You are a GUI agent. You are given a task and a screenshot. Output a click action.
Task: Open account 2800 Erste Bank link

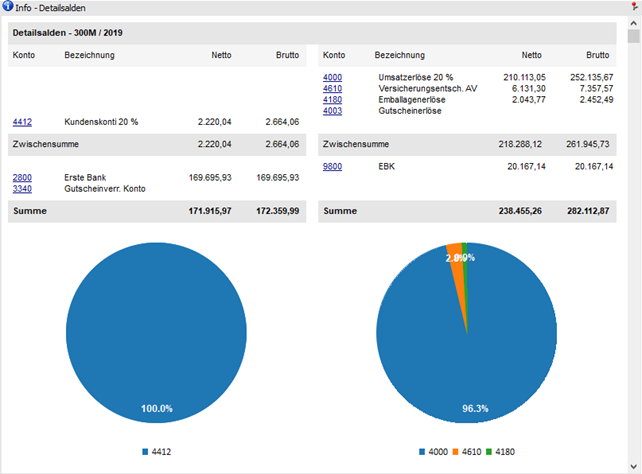[x=22, y=177]
